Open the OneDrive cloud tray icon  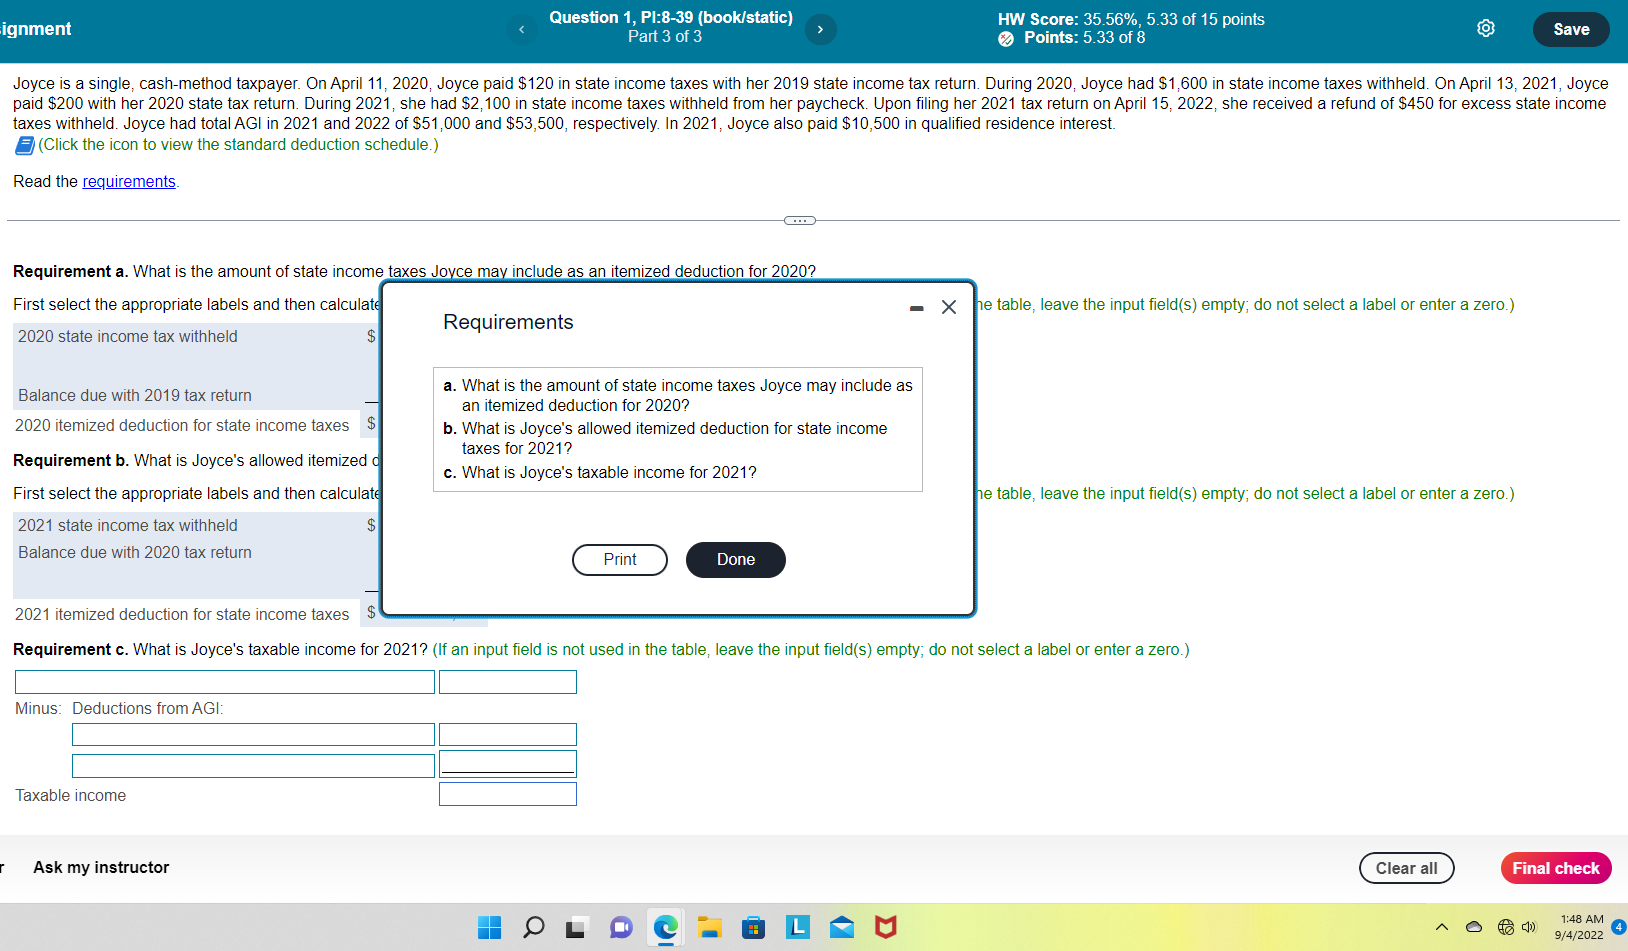coord(1473,927)
